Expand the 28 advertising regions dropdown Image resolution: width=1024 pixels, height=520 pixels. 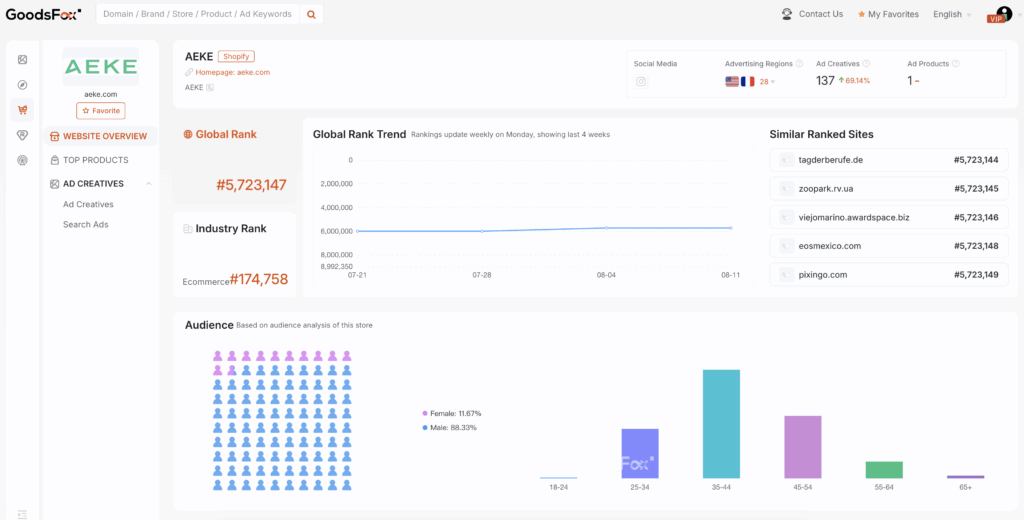(767, 82)
